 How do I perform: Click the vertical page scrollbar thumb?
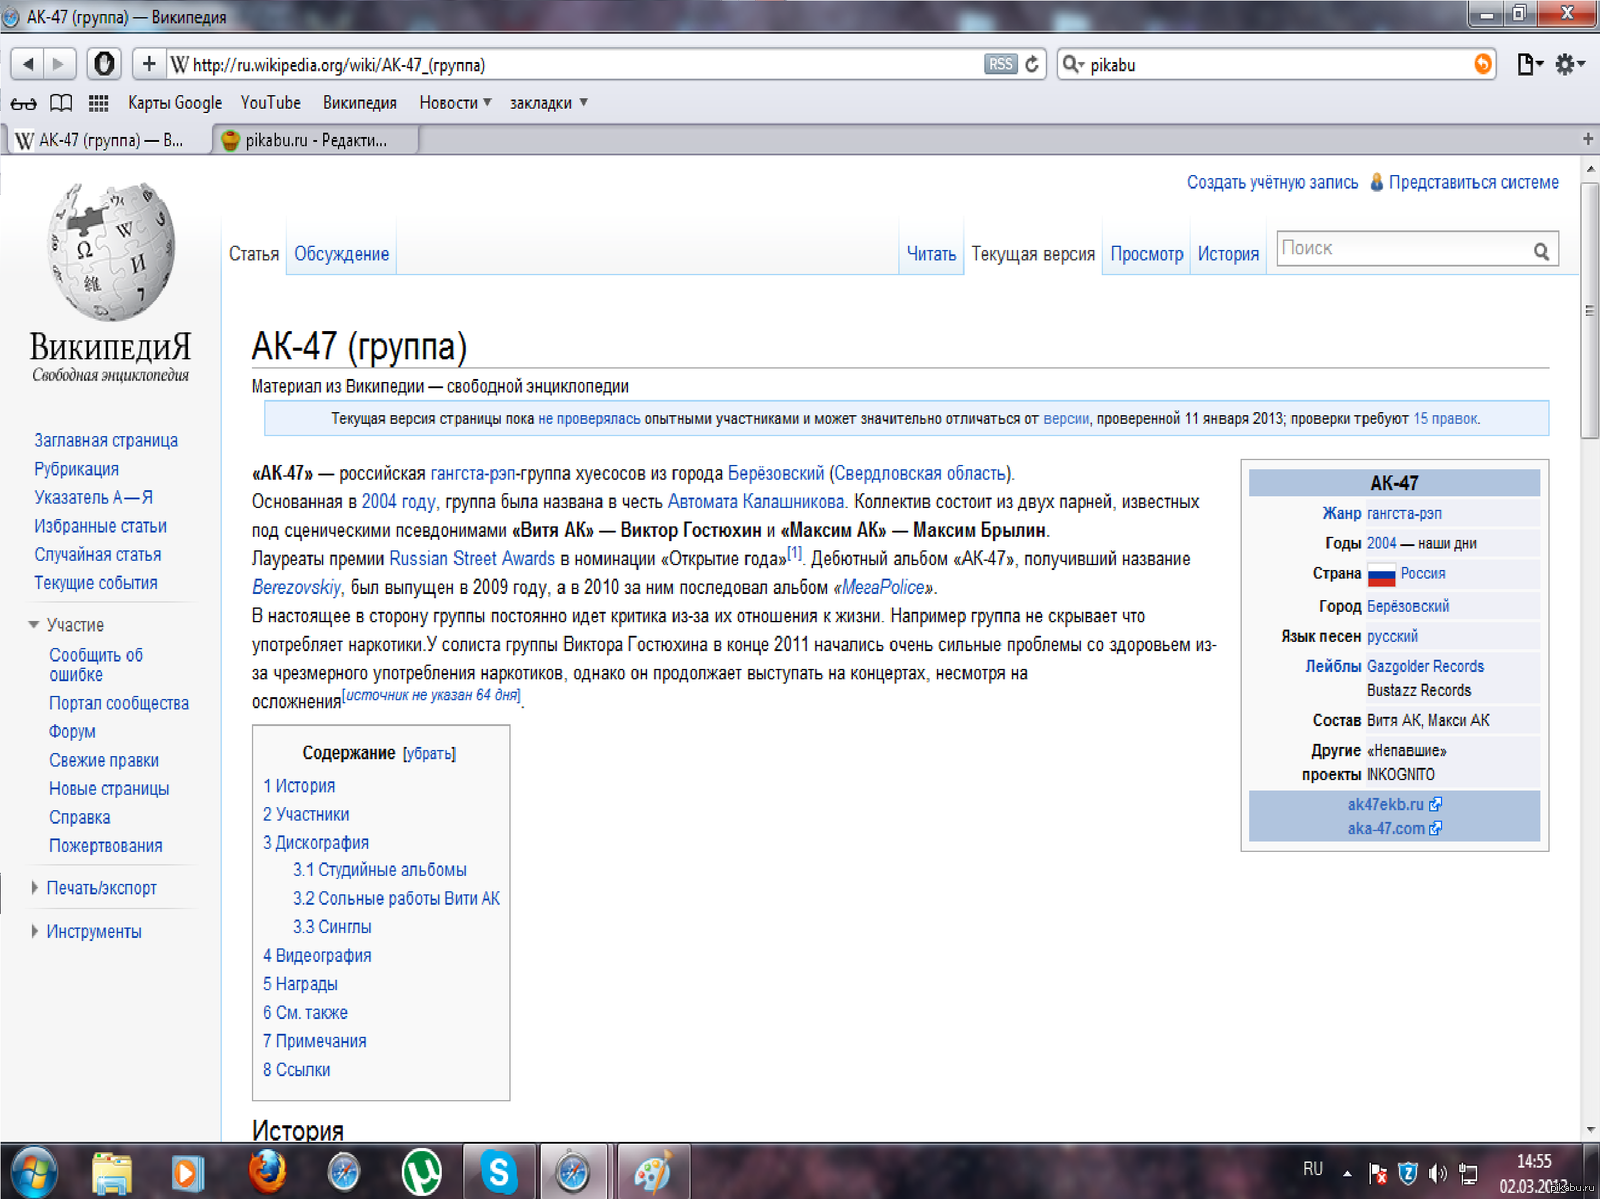point(1589,310)
